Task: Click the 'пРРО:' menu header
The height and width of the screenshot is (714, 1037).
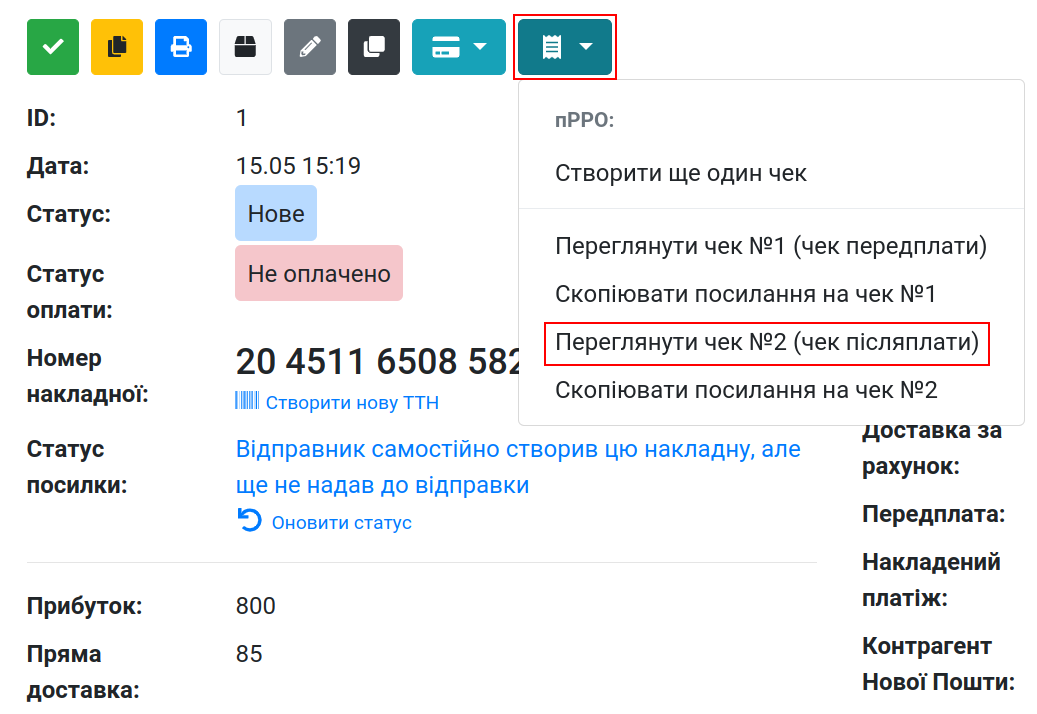Action: click(585, 120)
